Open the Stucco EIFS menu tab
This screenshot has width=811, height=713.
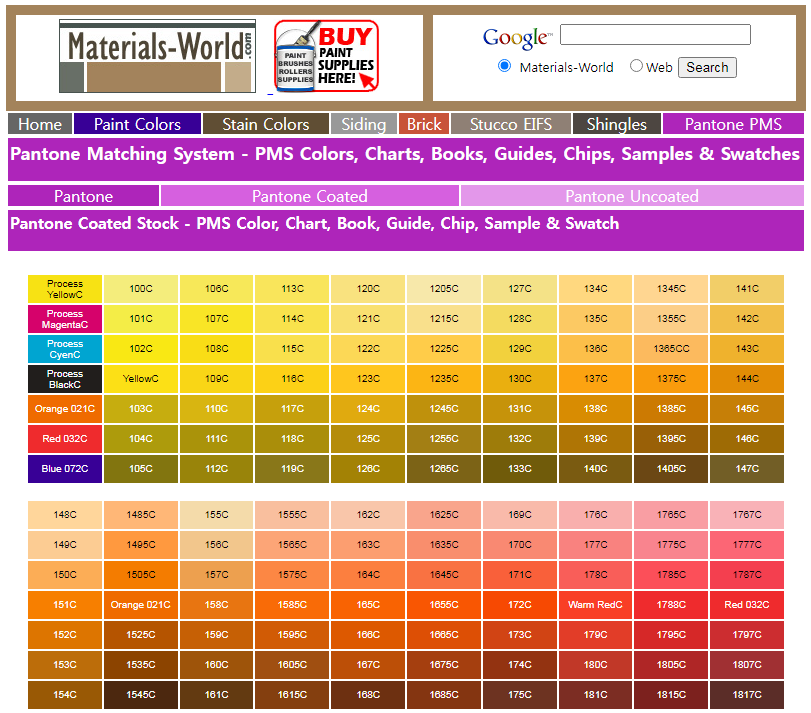tap(510, 124)
